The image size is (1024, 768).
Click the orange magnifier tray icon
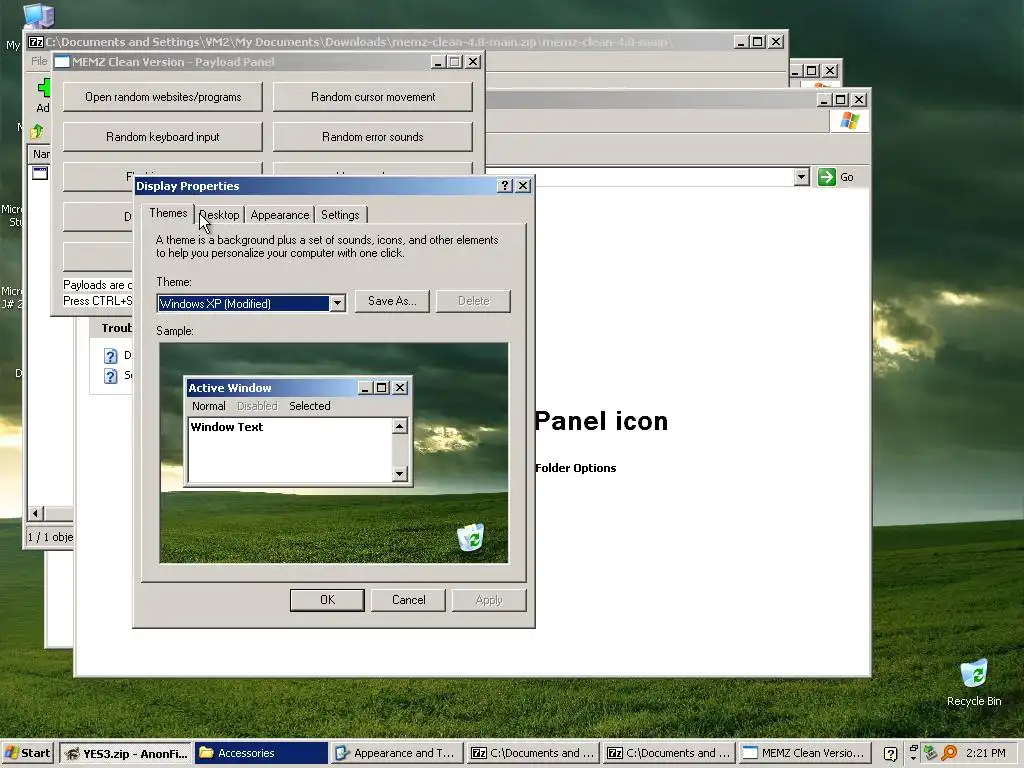click(949, 753)
